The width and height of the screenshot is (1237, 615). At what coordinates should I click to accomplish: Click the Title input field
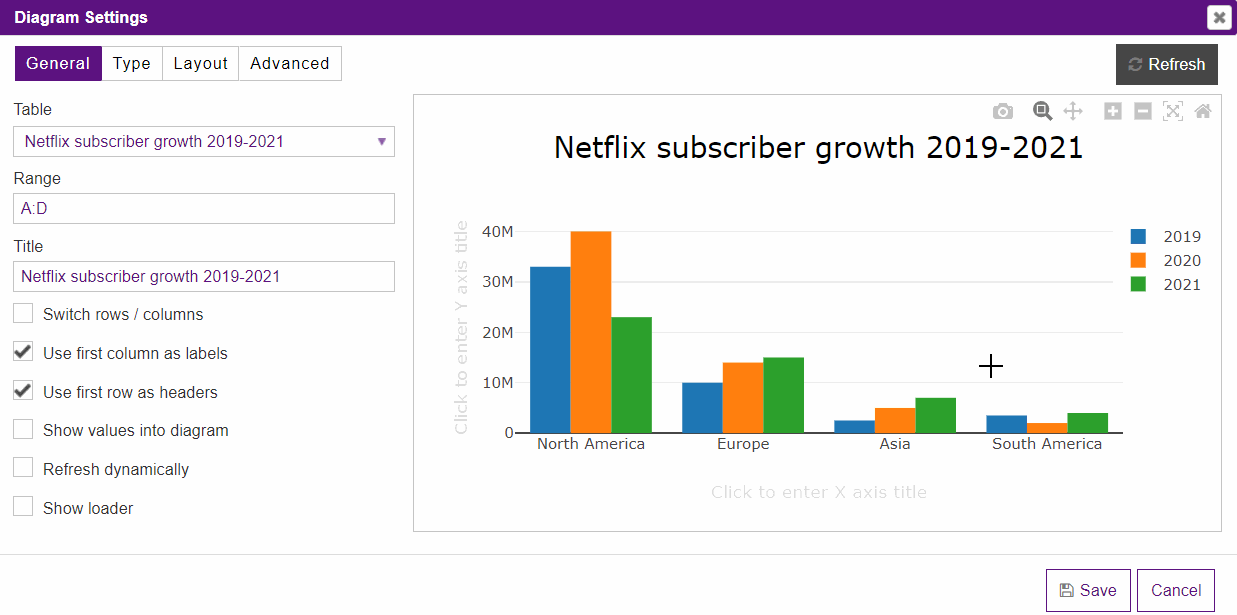click(204, 277)
